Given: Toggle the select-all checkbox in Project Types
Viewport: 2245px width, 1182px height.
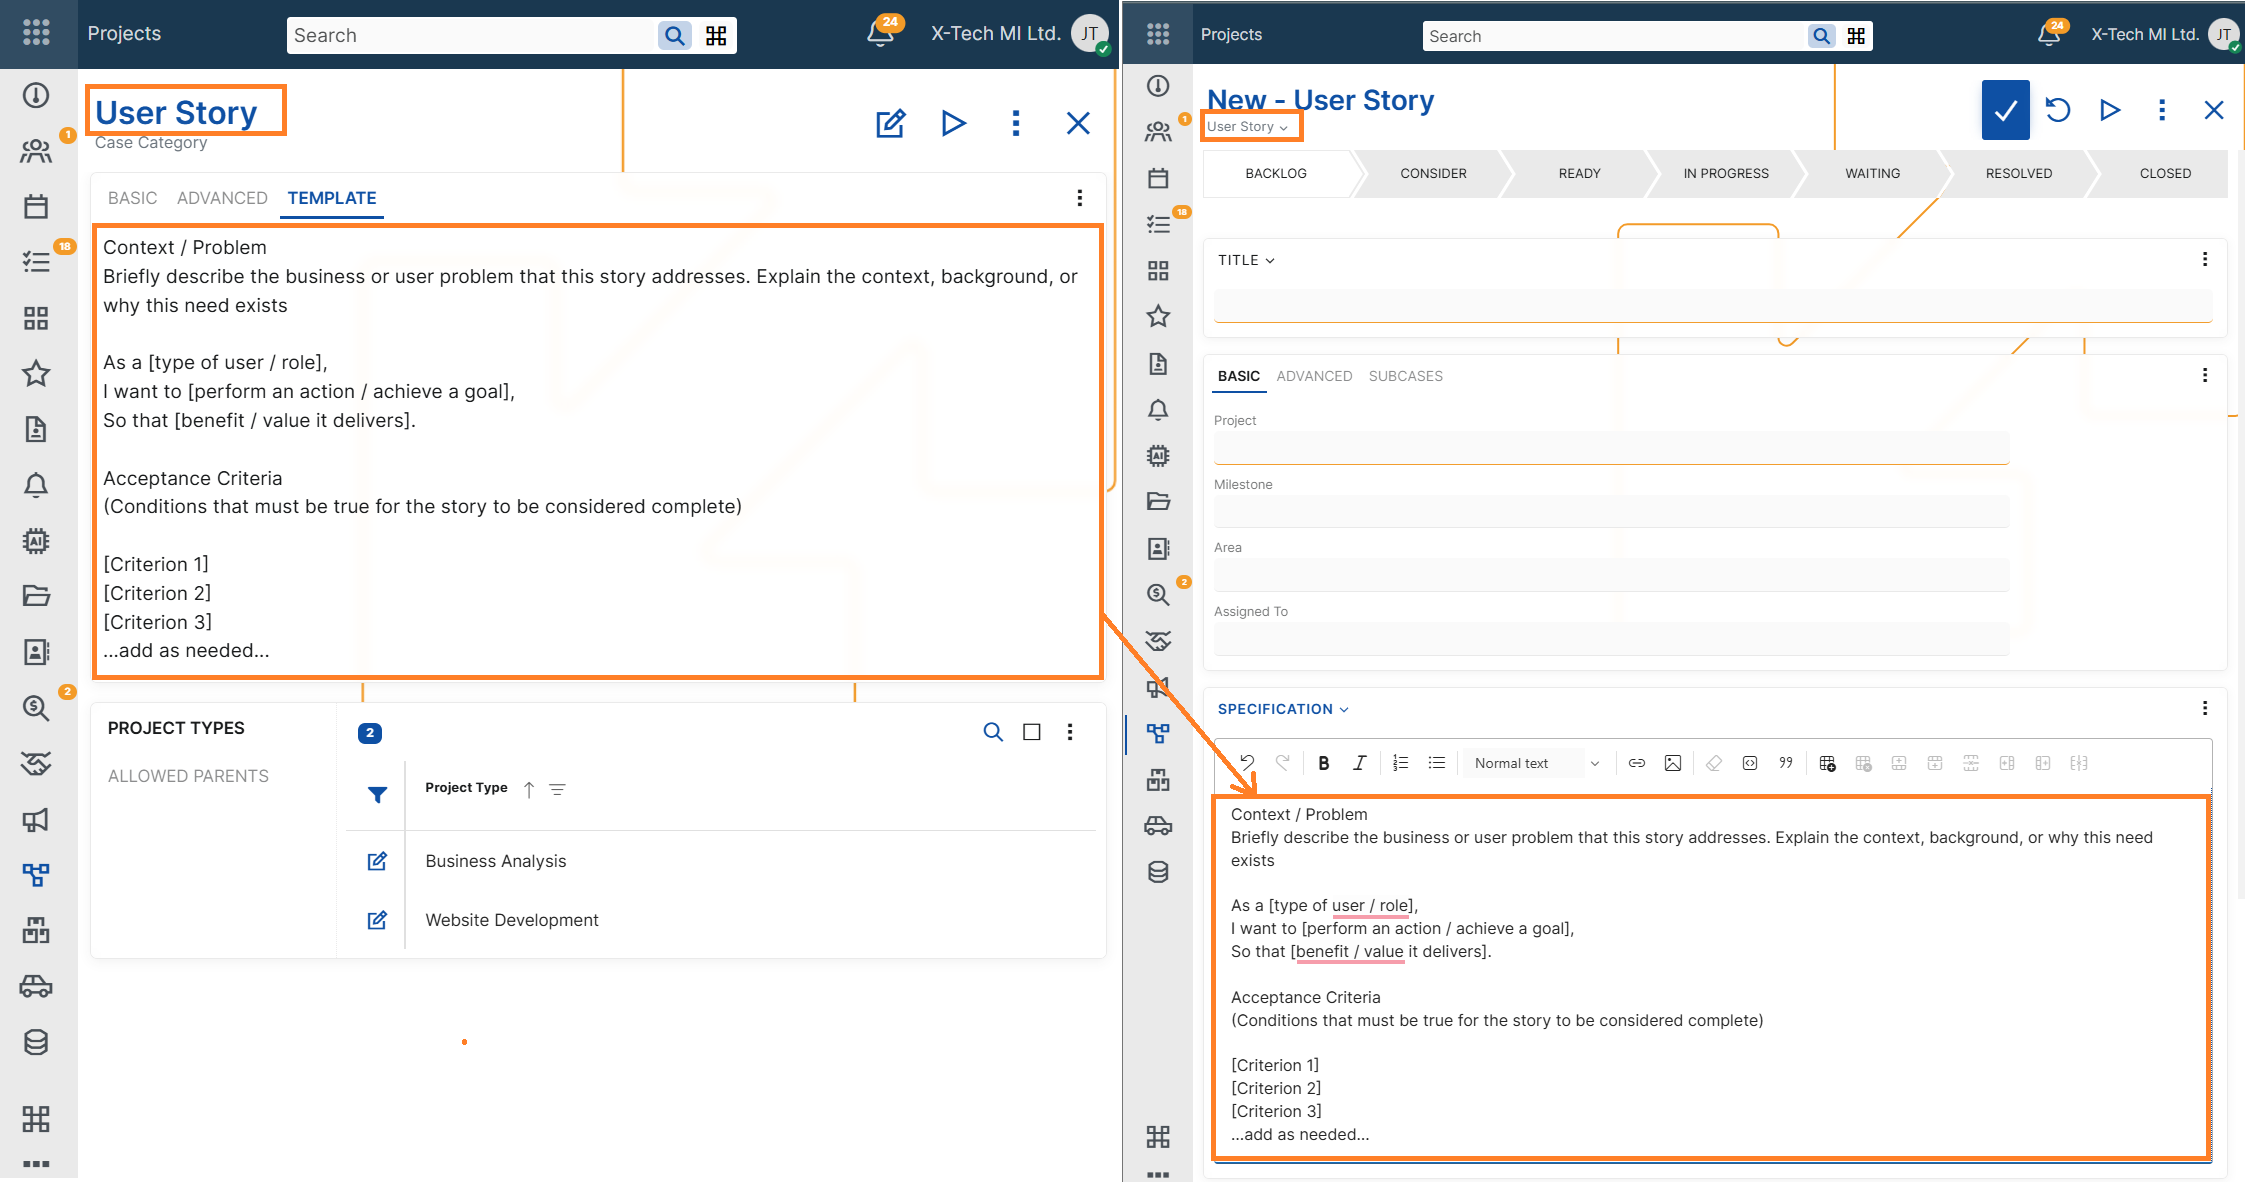Looking at the screenshot, I should click(x=1031, y=732).
